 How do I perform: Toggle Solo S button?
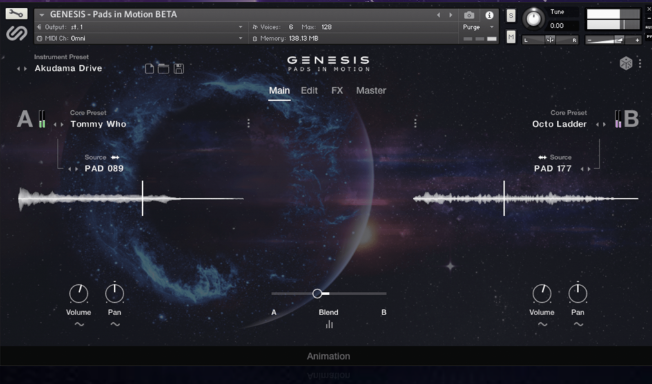[511, 16]
